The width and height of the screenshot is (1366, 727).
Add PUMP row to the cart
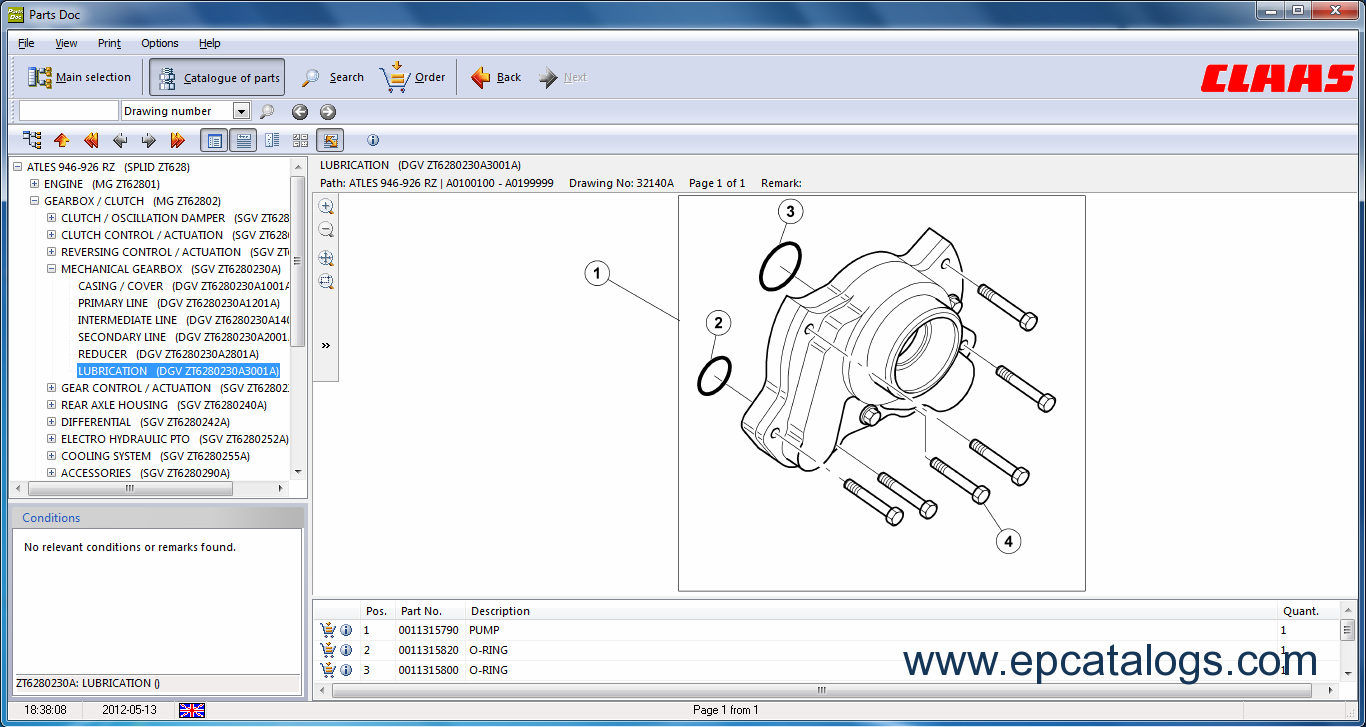coord(327,630)
